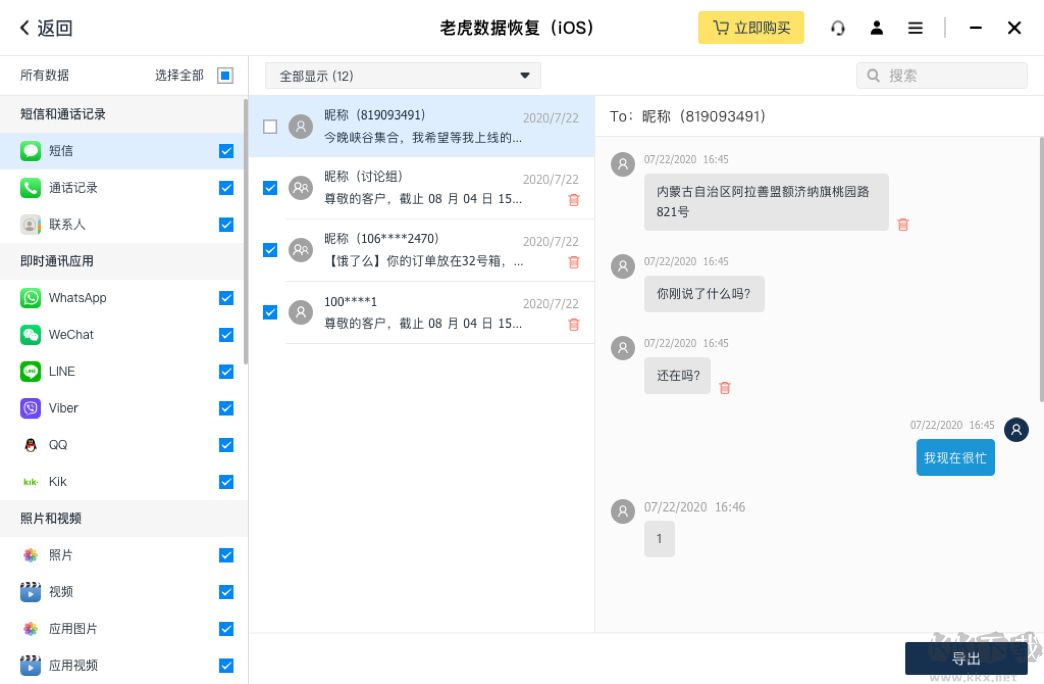Click inside the 搜索 search field

(x=940, y=75)
